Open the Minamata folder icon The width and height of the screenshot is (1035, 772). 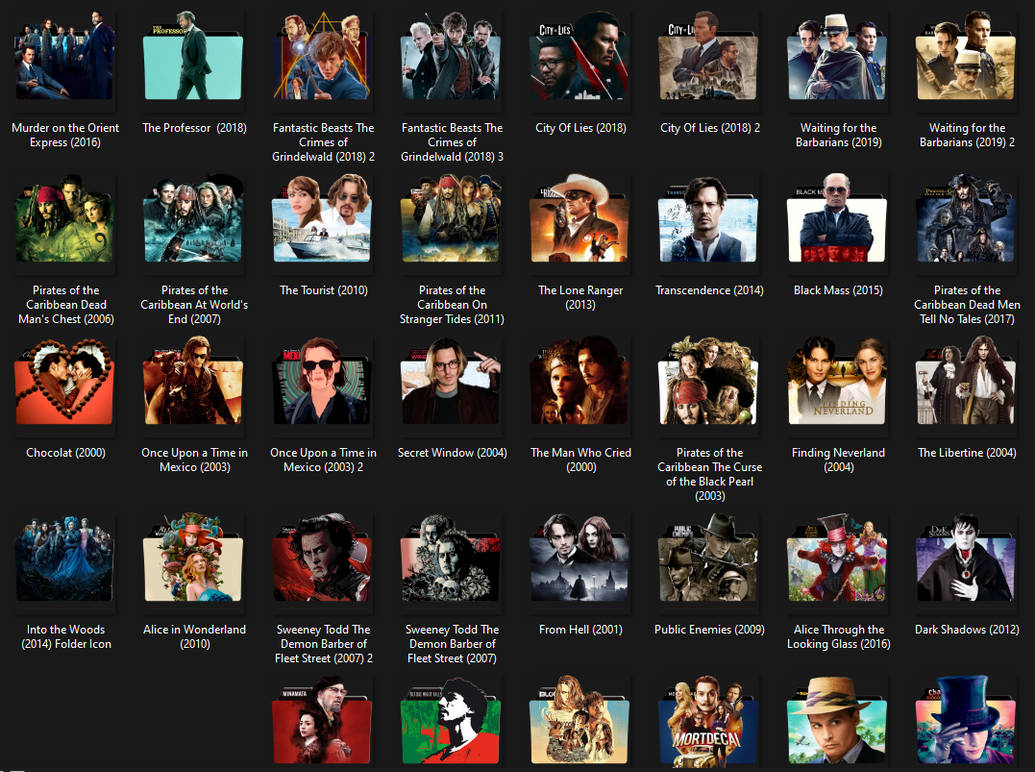click(322, 718)
